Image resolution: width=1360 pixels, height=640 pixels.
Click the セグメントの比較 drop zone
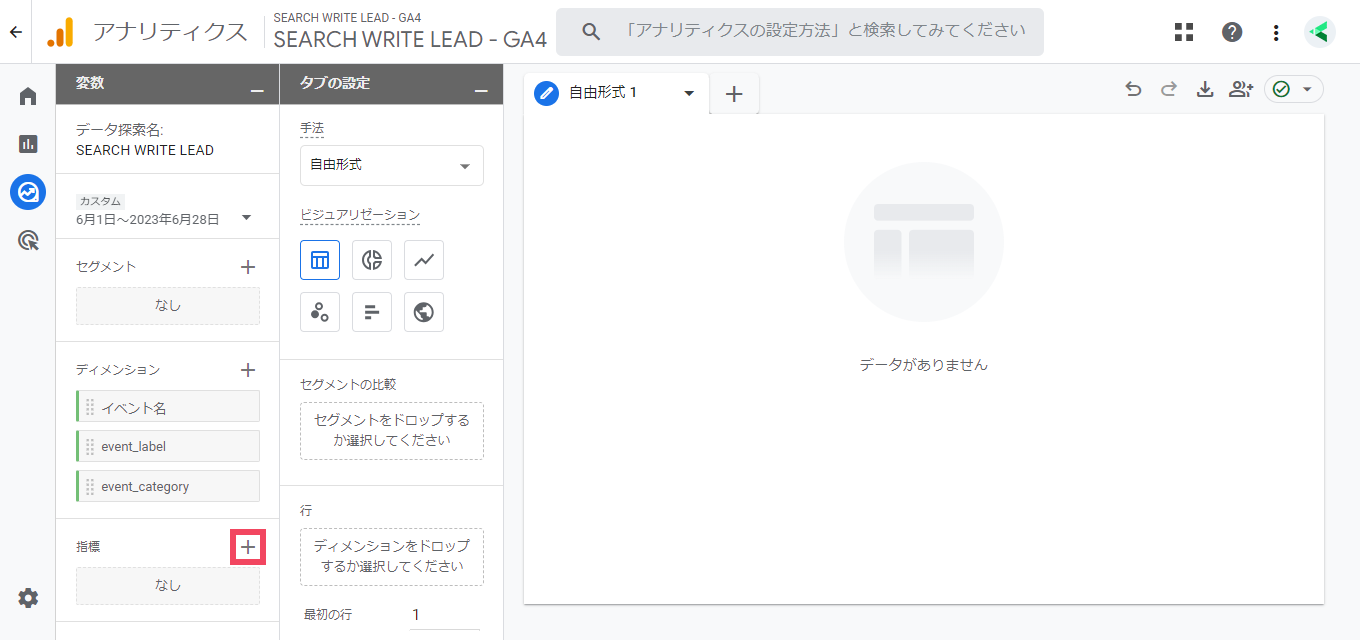tap(392, 431)
